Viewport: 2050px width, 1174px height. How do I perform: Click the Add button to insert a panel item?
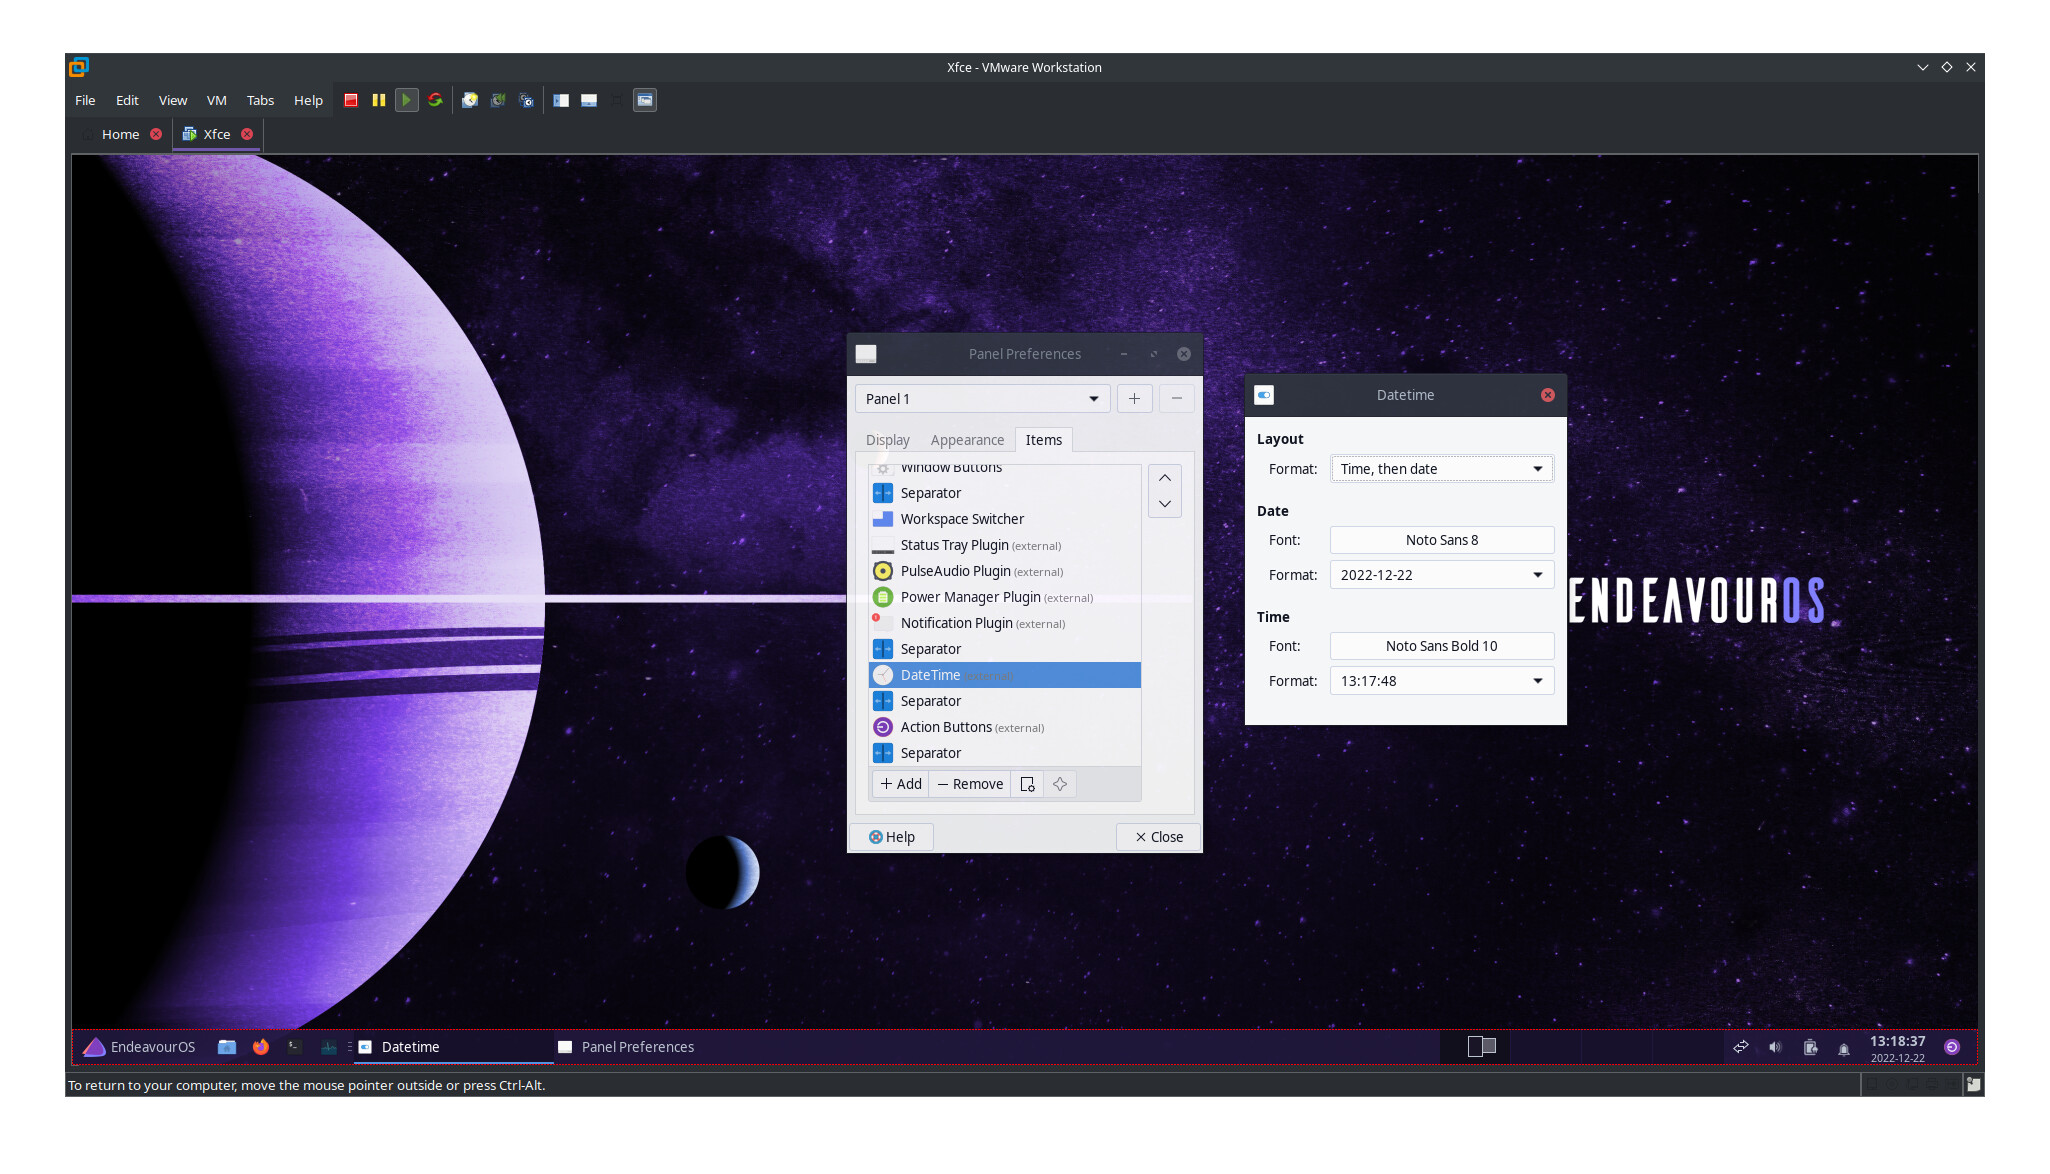[x=899, y=784]
